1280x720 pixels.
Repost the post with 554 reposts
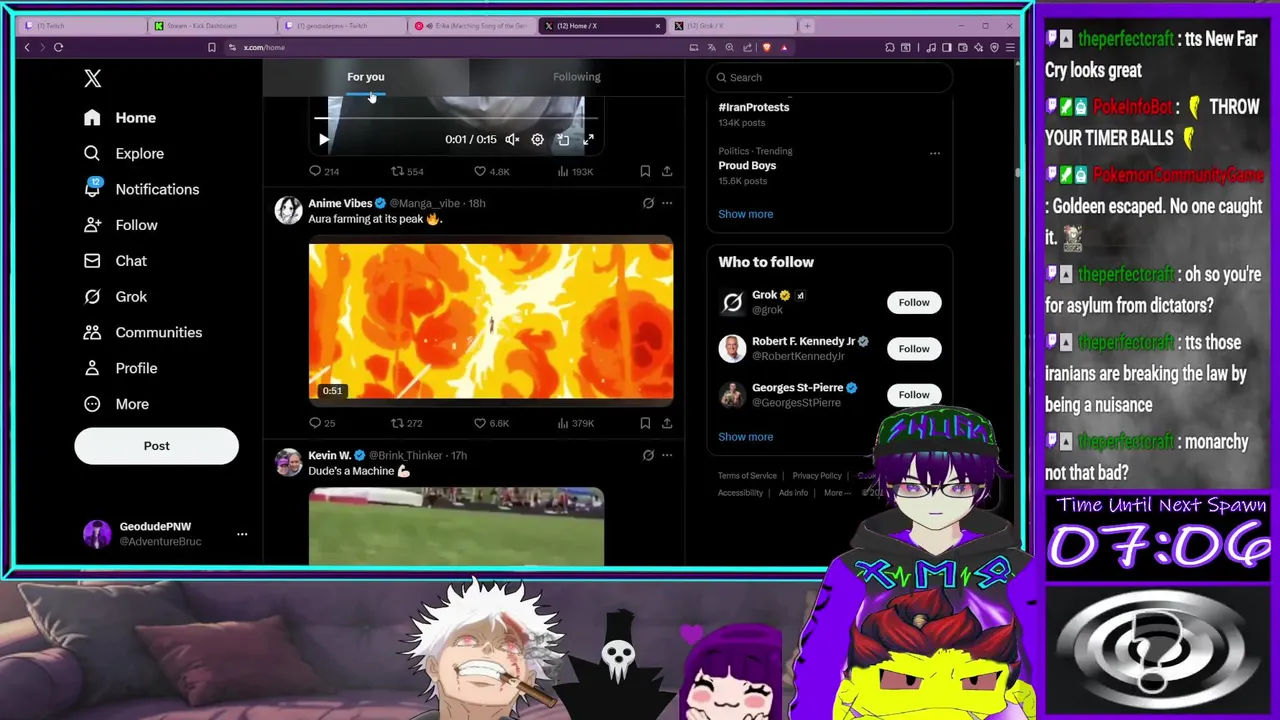tap(407, 171)
